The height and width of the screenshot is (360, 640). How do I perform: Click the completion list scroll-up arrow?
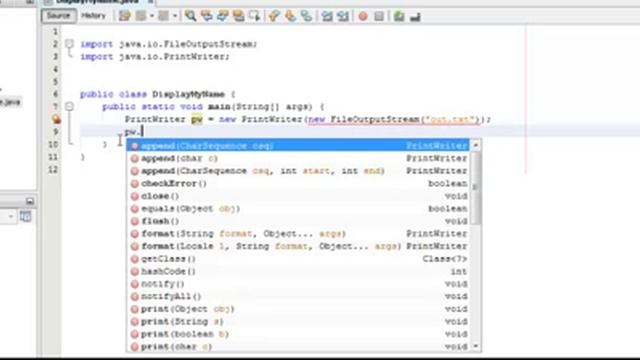476,145
